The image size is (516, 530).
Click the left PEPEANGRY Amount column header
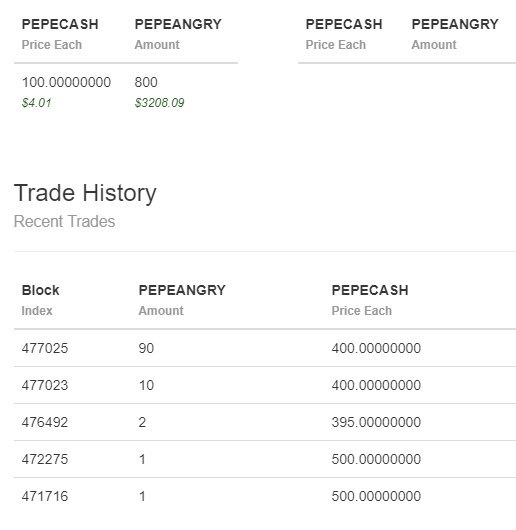click(178, 34)
